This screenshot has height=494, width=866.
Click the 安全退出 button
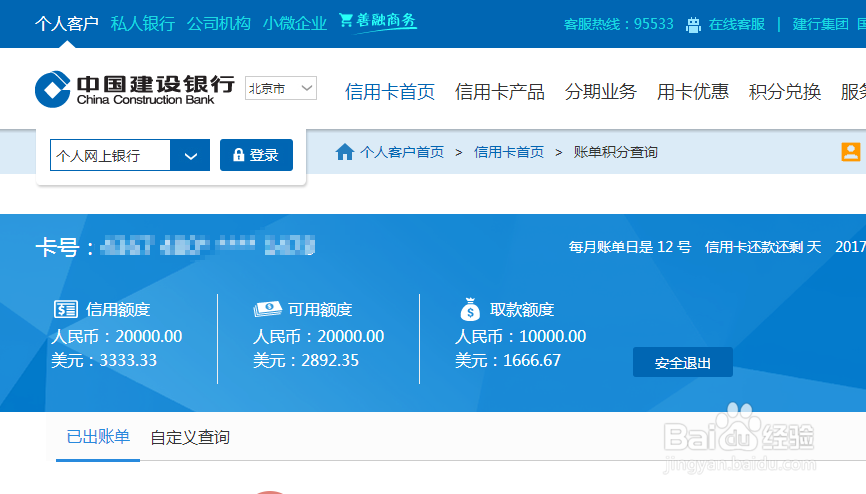683,362
